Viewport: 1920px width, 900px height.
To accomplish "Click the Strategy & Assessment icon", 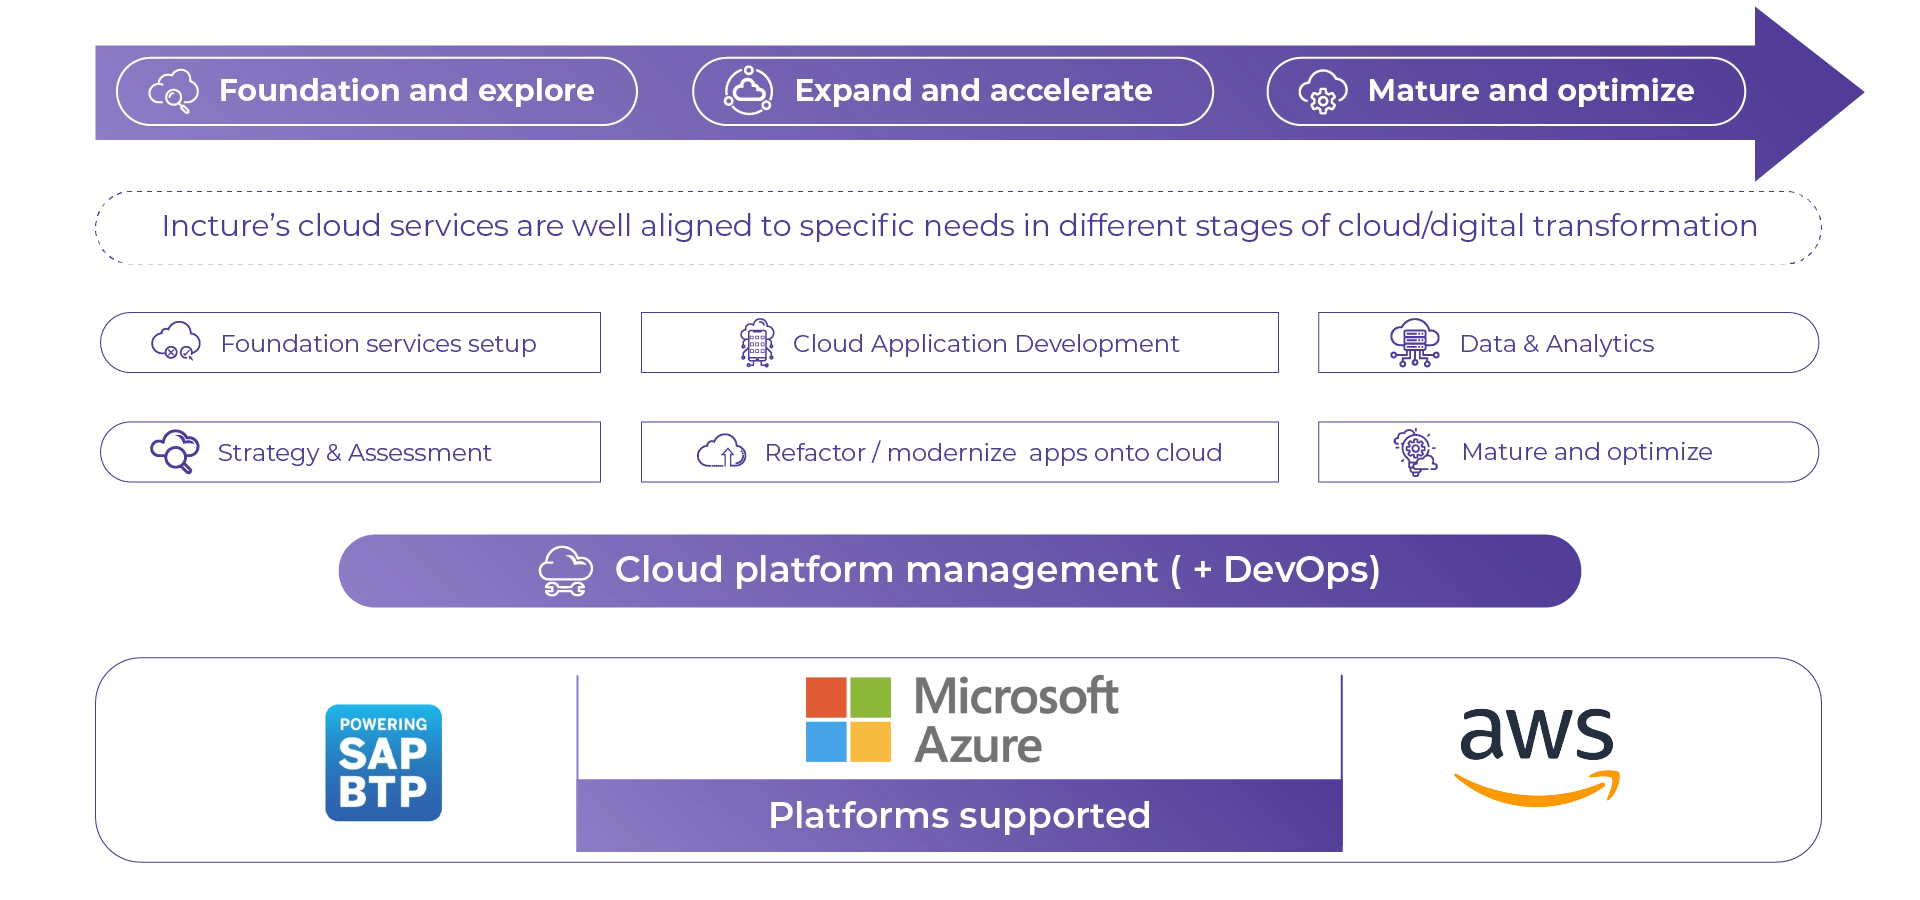I will [172, 451].
